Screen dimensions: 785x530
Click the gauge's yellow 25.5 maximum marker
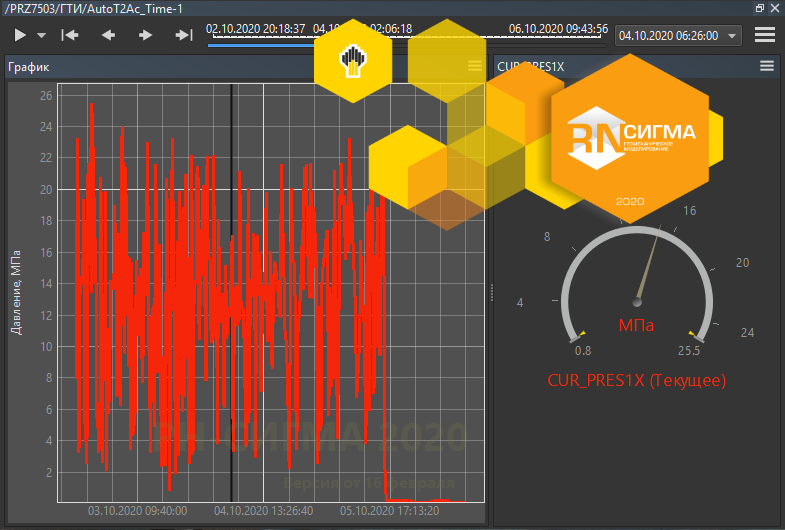pos(689,334)
